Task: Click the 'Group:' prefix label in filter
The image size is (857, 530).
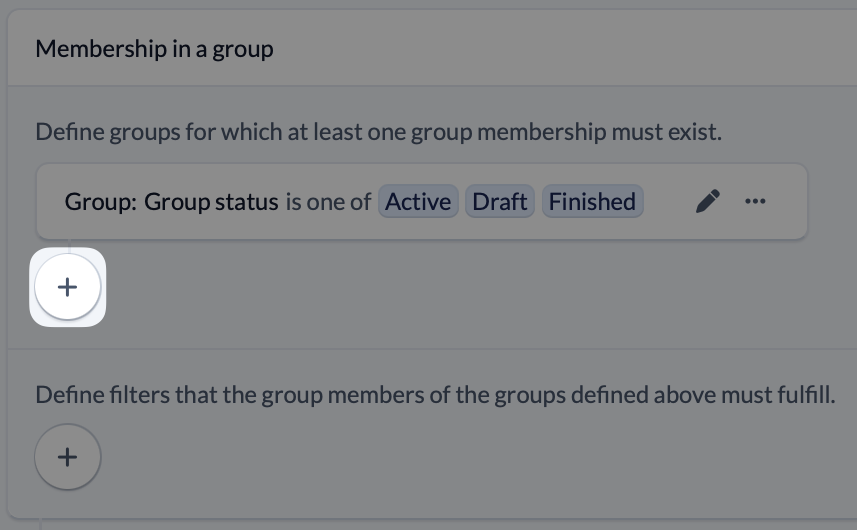Action: coord(101,202)
